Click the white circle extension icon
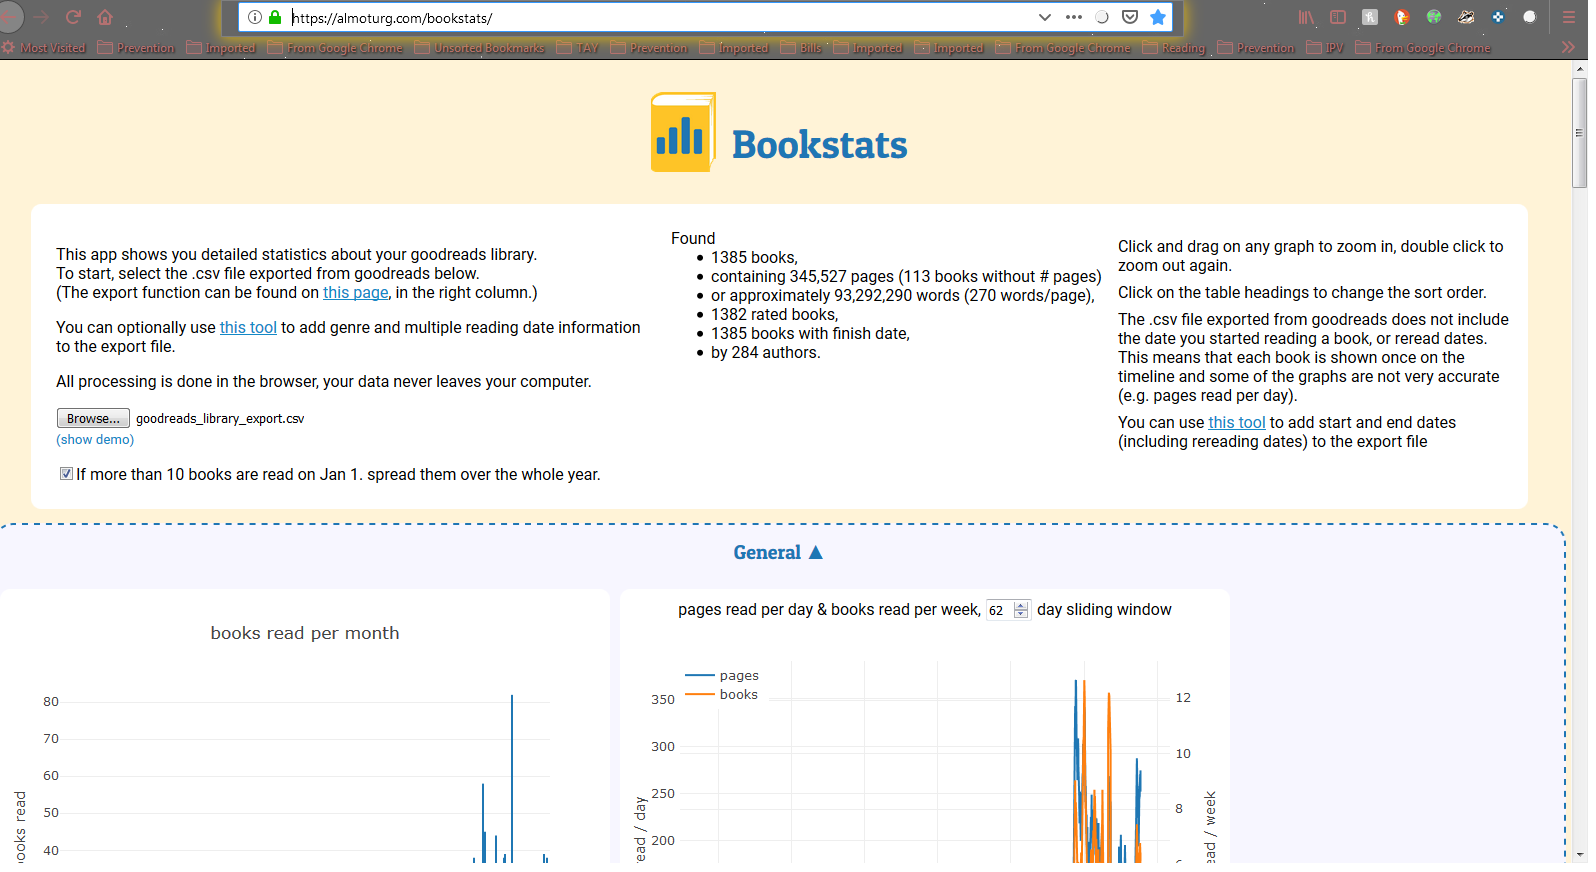The image size is (1596, 872). click(1529, 17)
